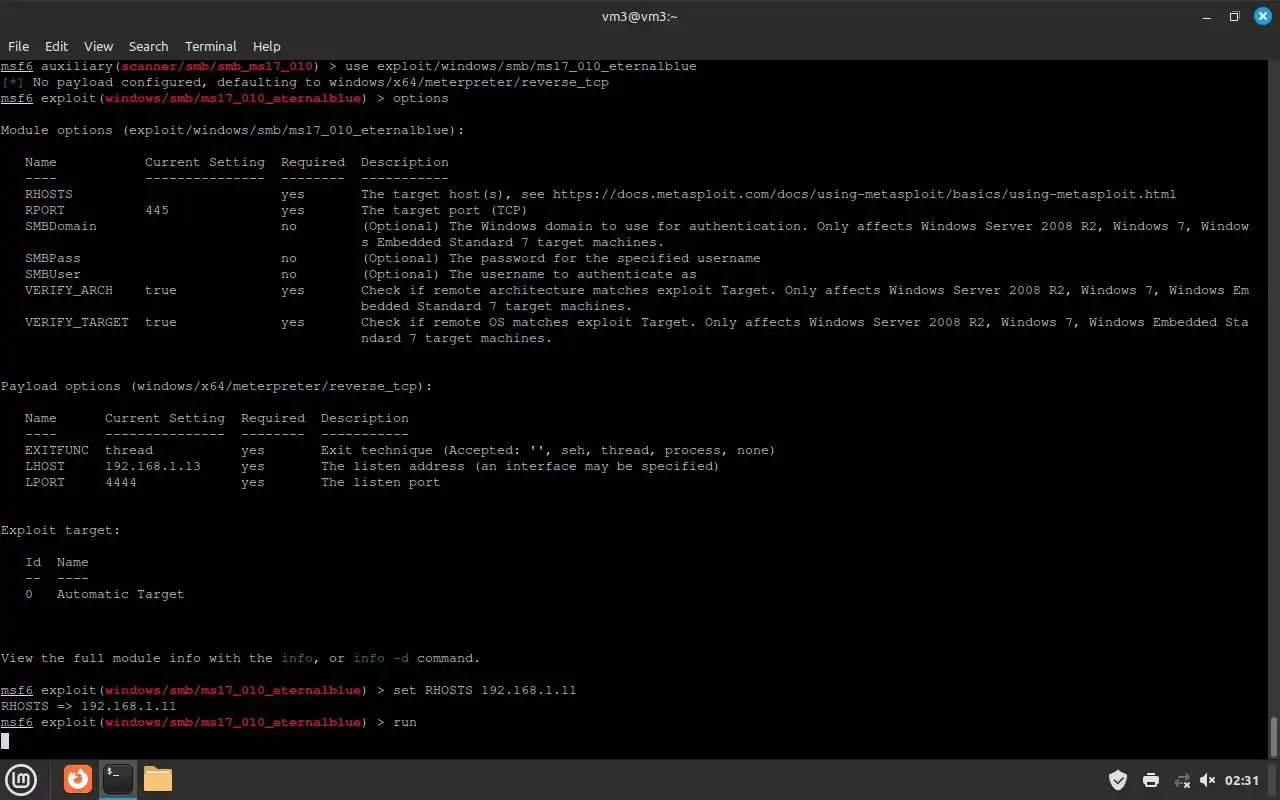
Task: Click the LHOST value 192.168.1.13
Action: [x=153, y=466]
